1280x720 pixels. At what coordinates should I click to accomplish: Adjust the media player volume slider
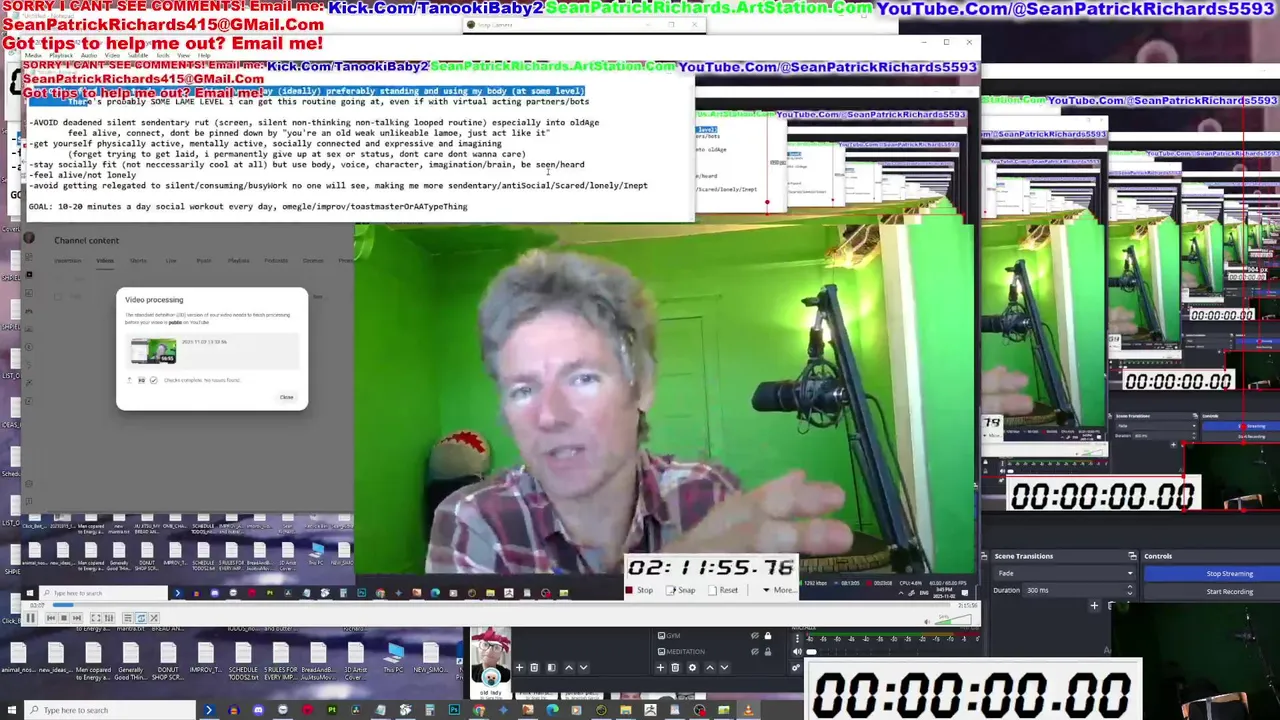(x=954, y=620)
